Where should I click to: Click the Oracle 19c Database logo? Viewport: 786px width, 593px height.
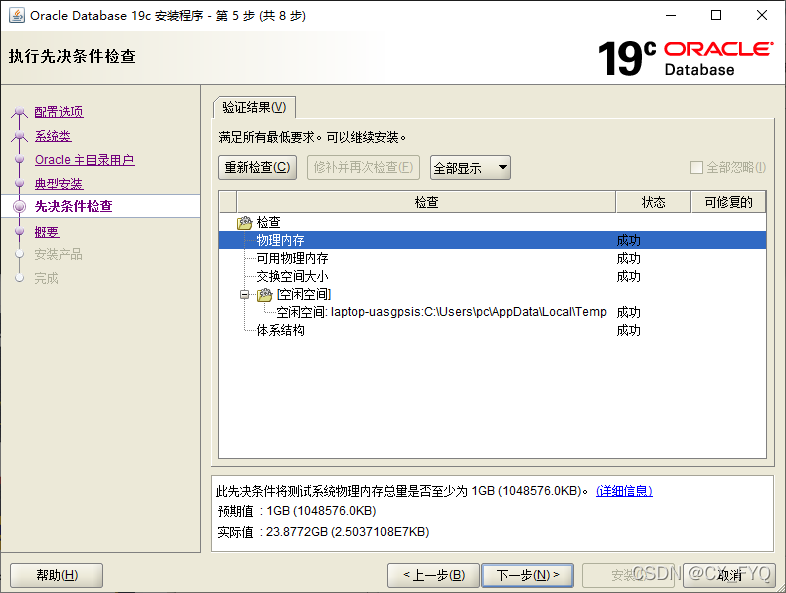tap(685, 58)
